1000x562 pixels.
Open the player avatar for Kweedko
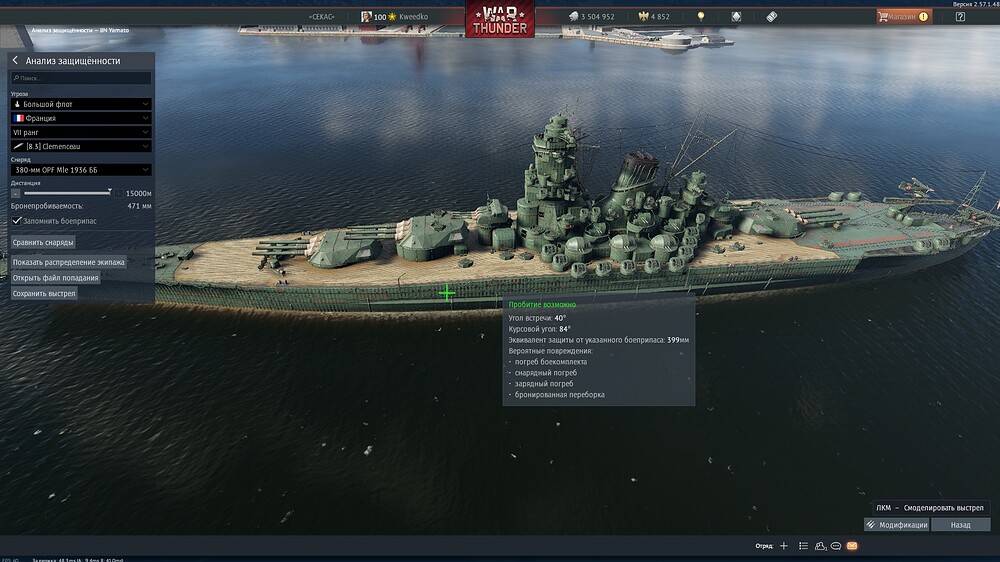366,17
